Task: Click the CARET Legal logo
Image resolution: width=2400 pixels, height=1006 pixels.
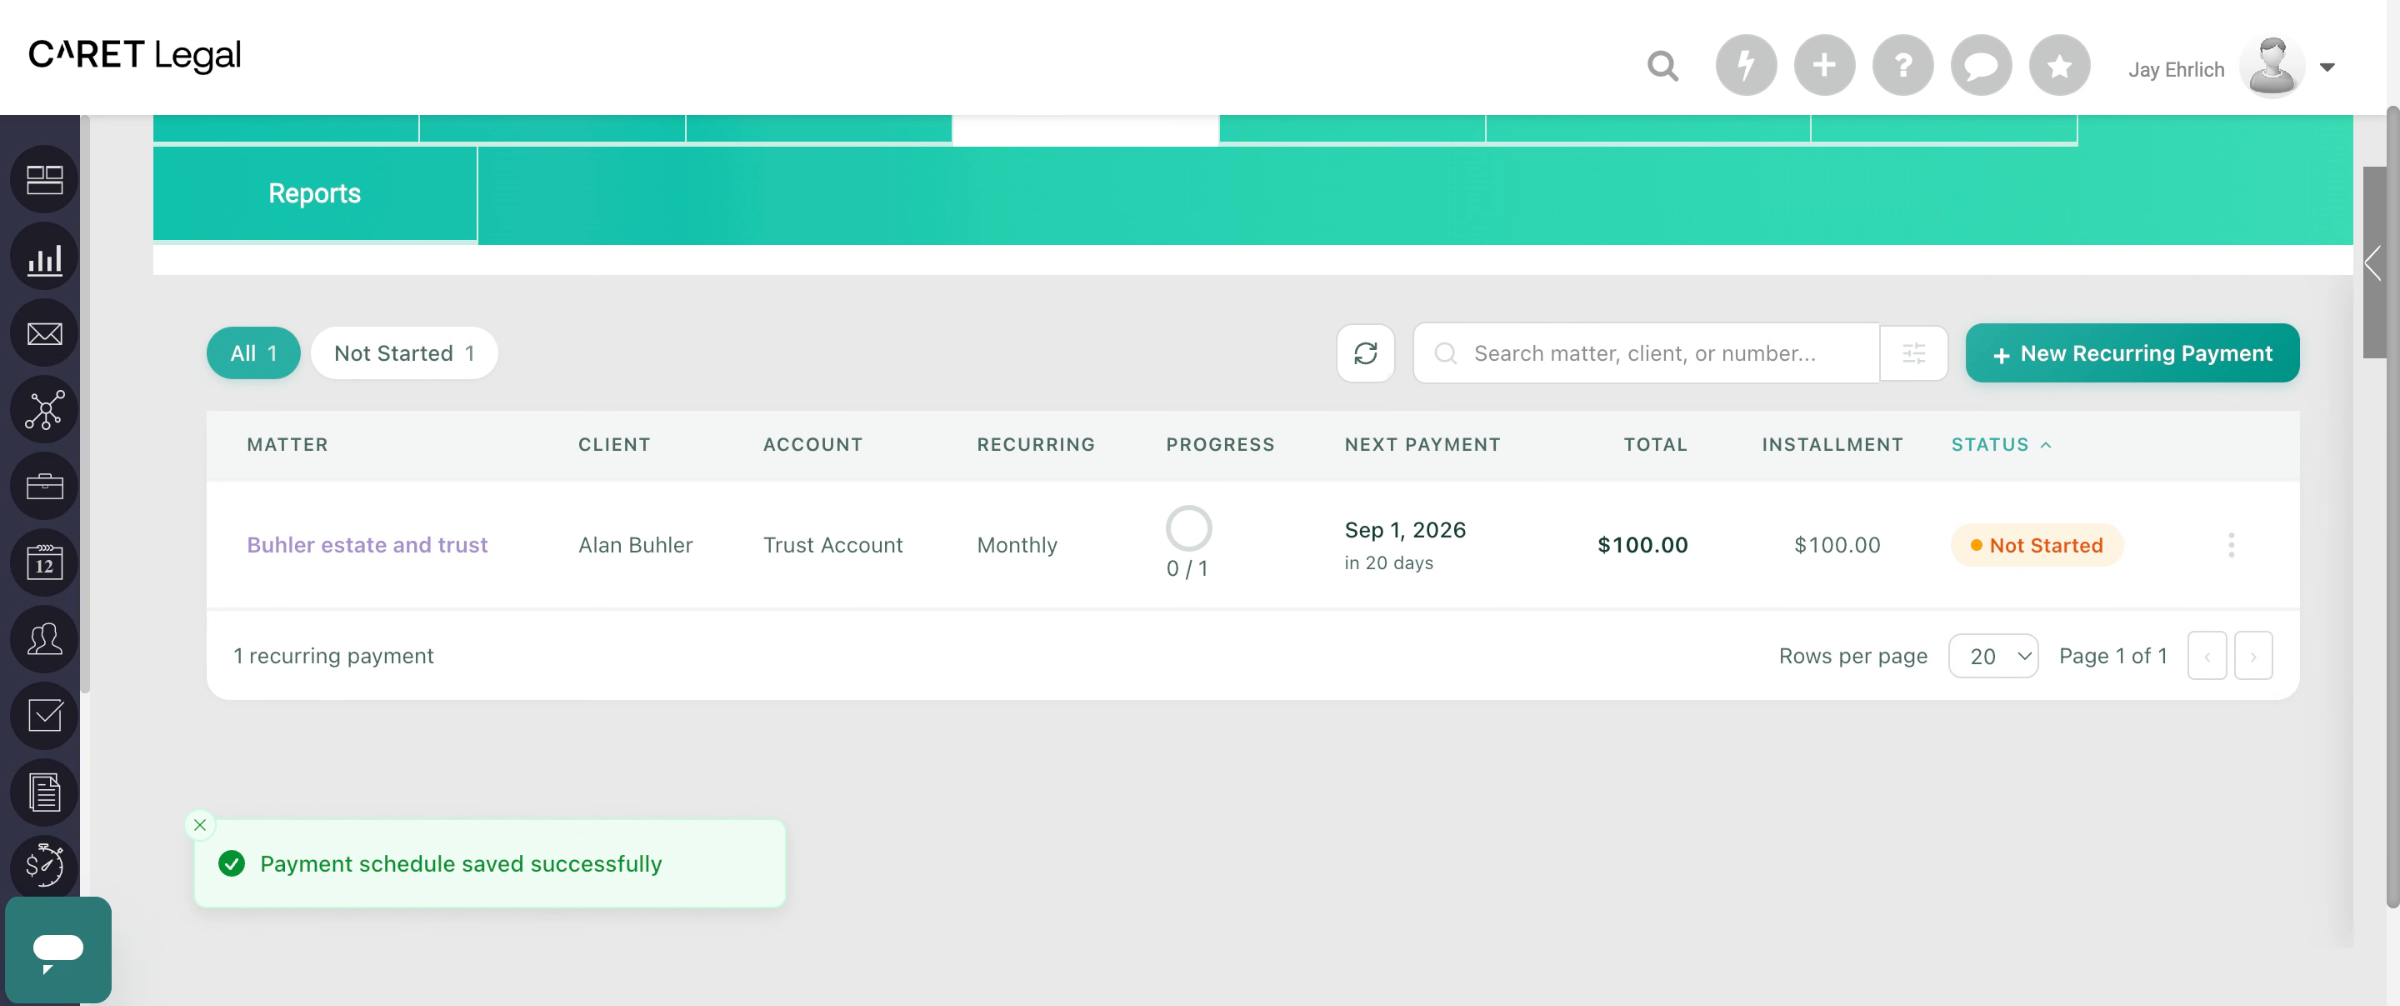Action: [135, 55]
